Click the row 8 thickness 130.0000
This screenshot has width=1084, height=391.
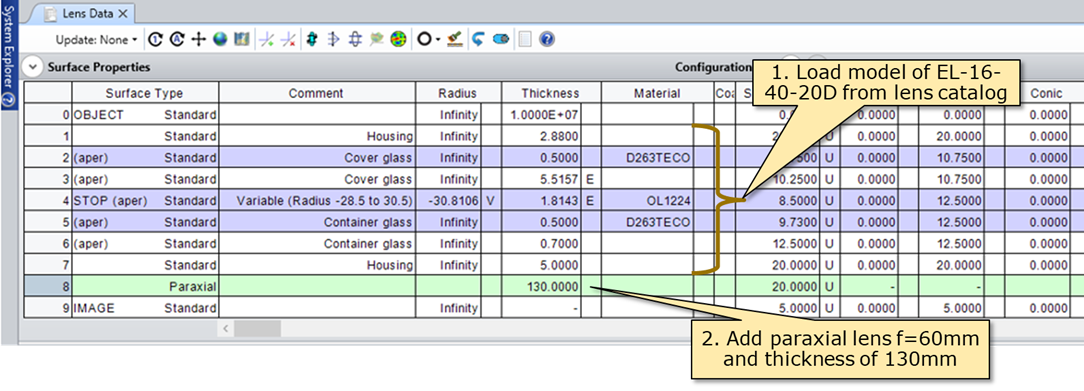click(541, 286)
